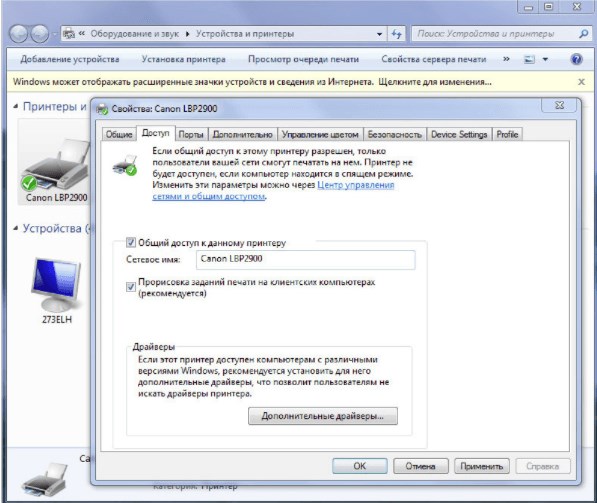This screenshot has height=503, width=597.
Task: Switch to the 'Порты' tab
Action: [x=191, y=134]
